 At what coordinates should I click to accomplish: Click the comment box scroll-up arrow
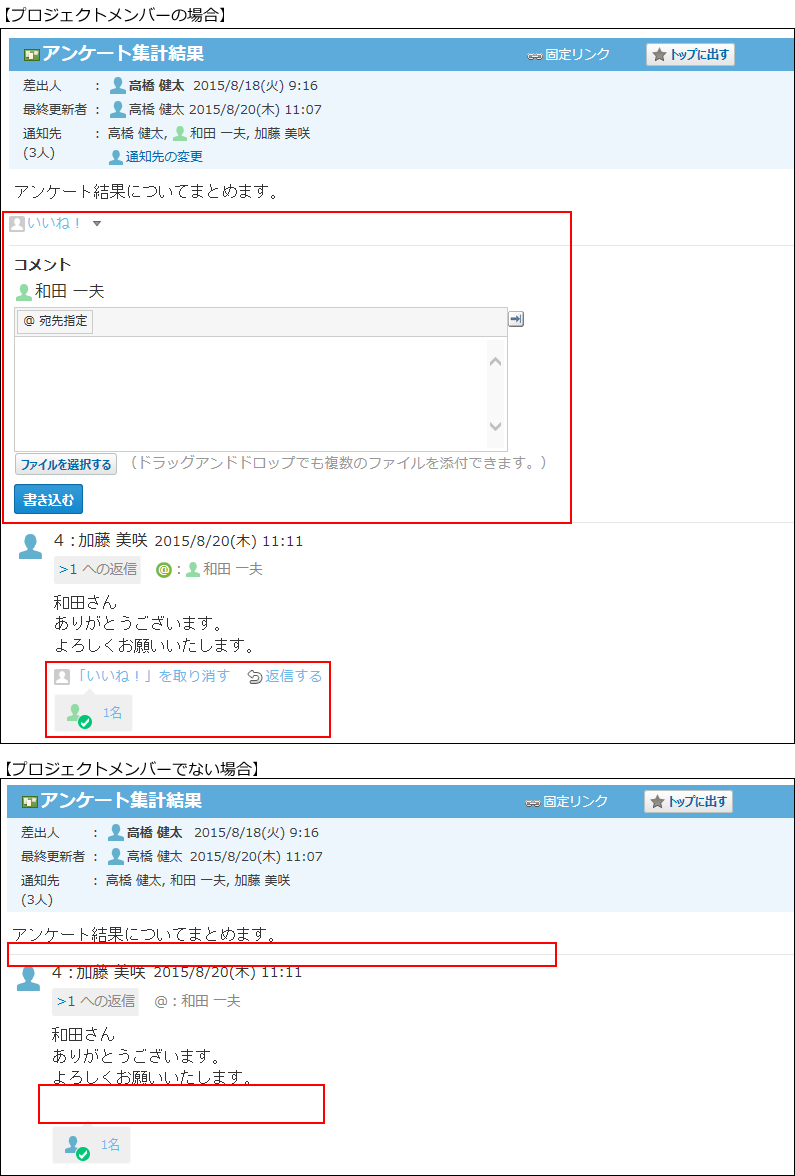[495, 362]
